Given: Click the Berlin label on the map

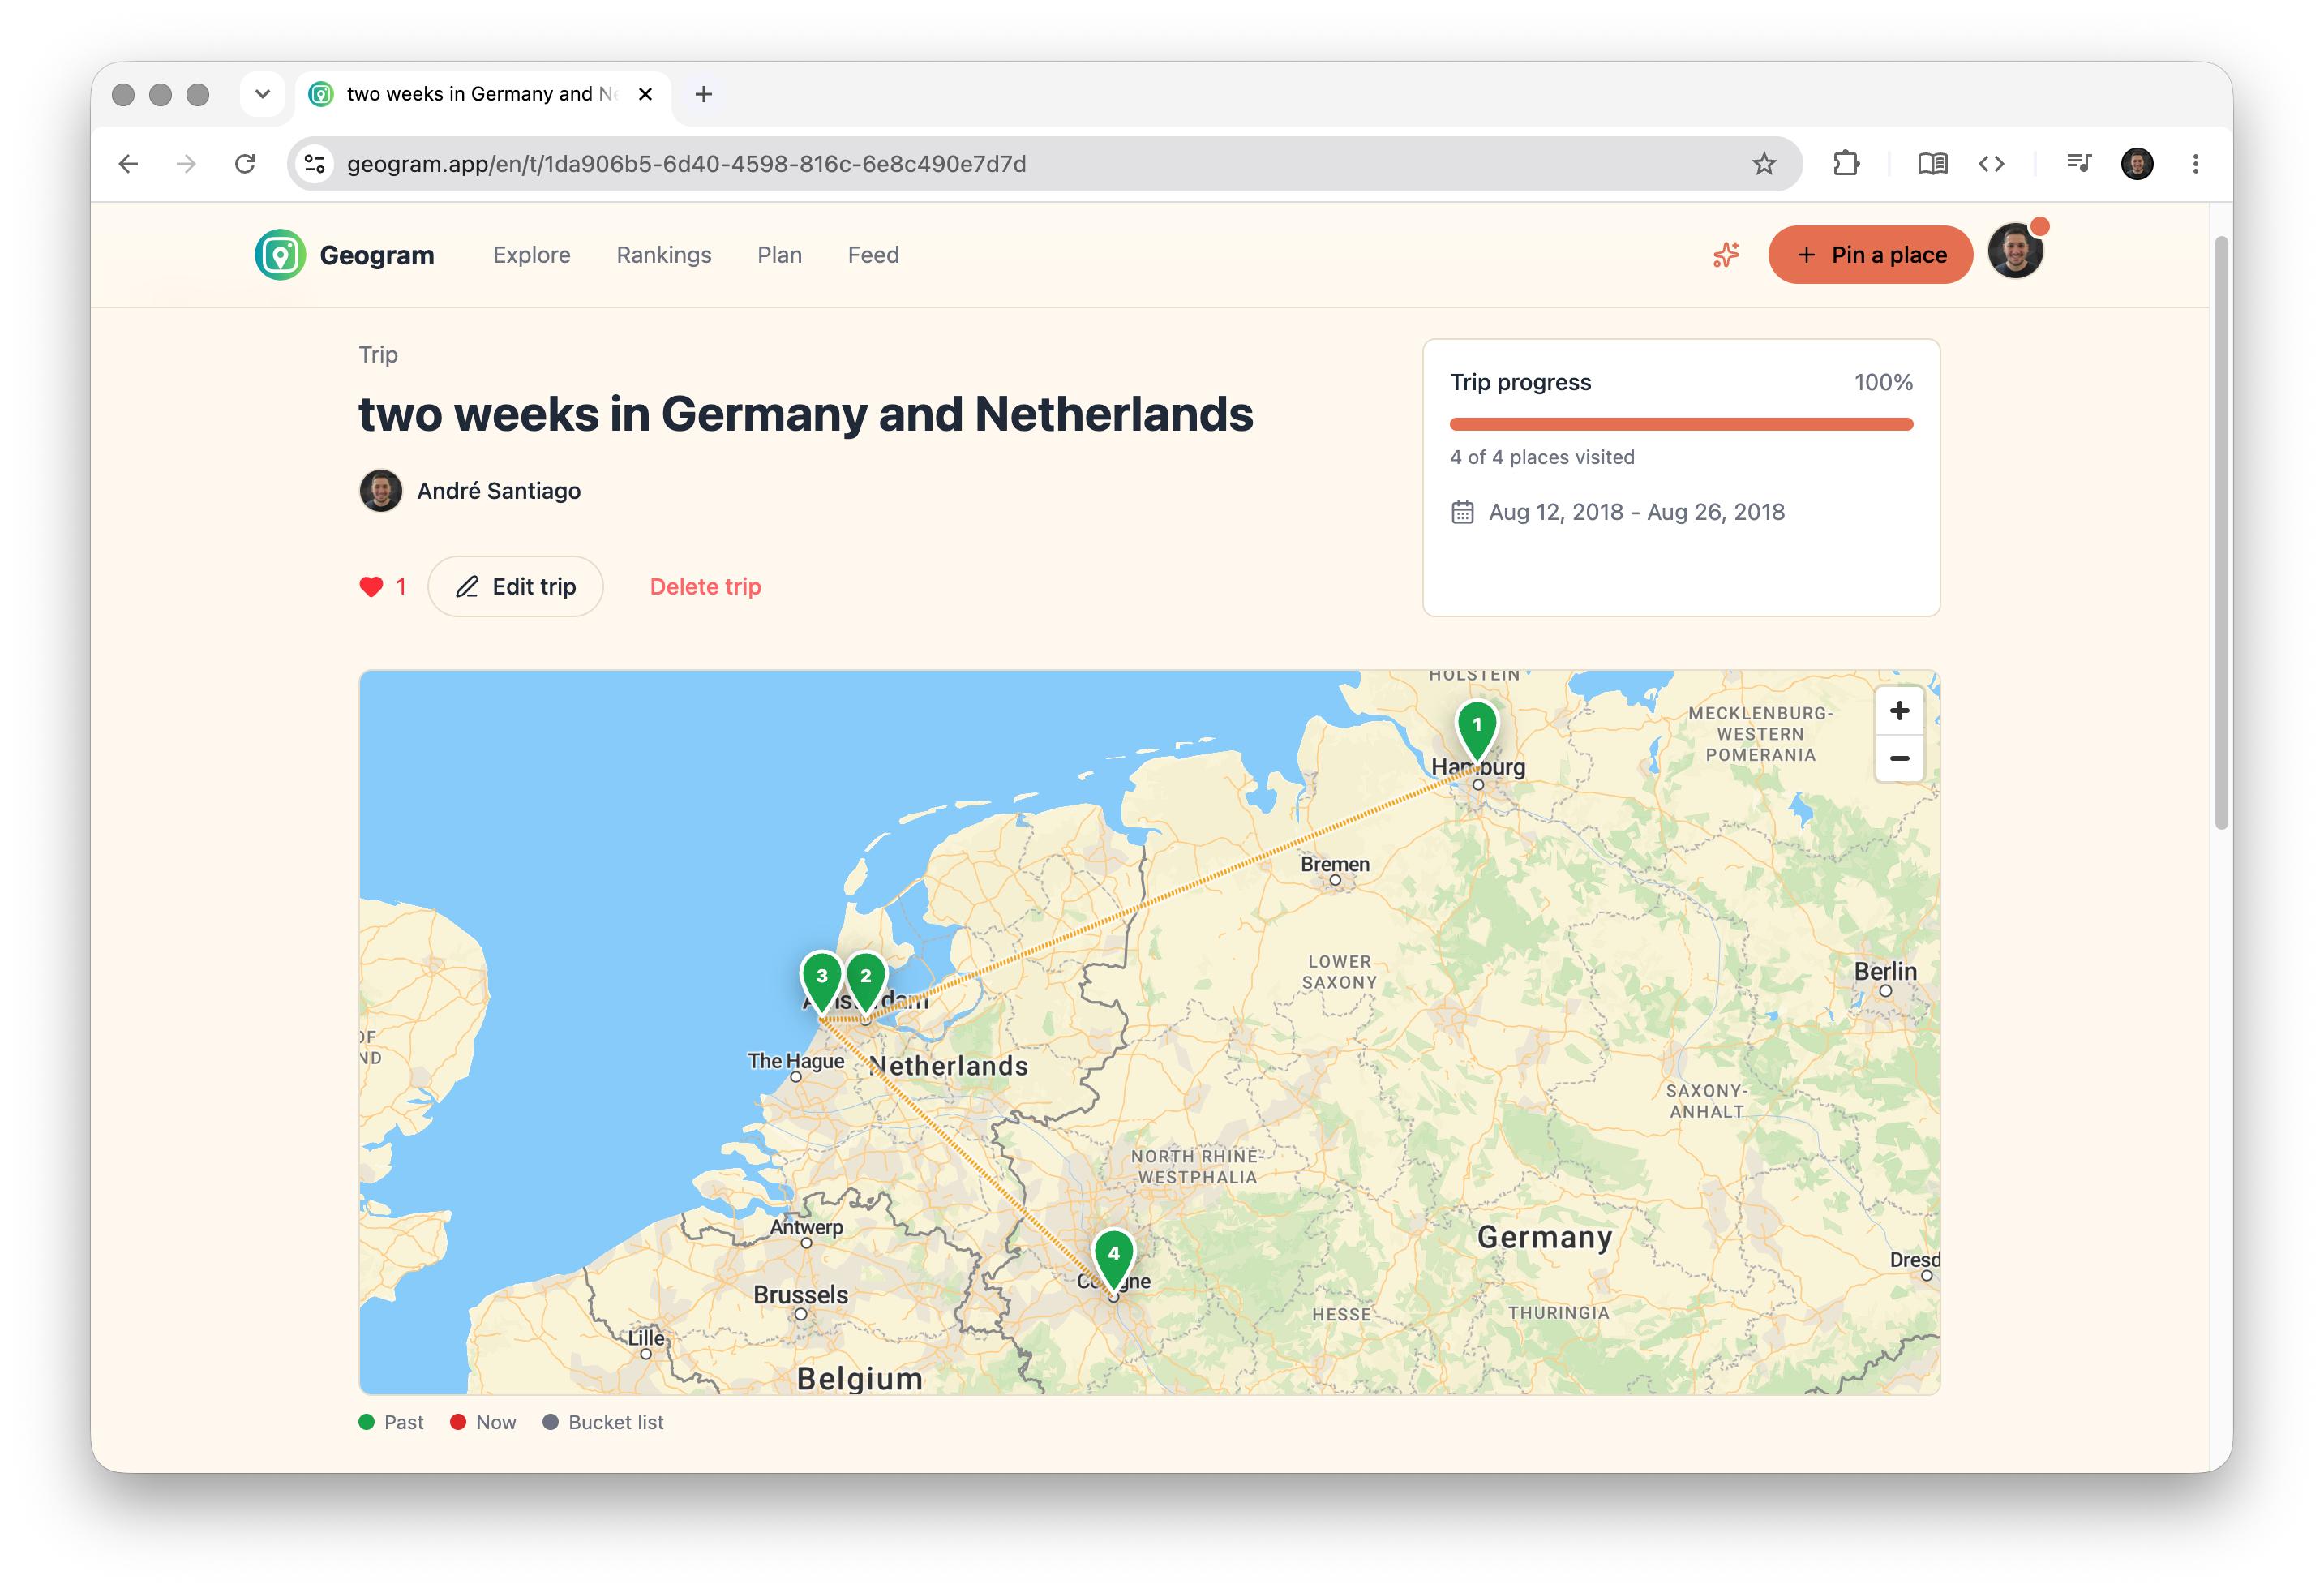Looking at the screenshot, I should click(1885, 971).
